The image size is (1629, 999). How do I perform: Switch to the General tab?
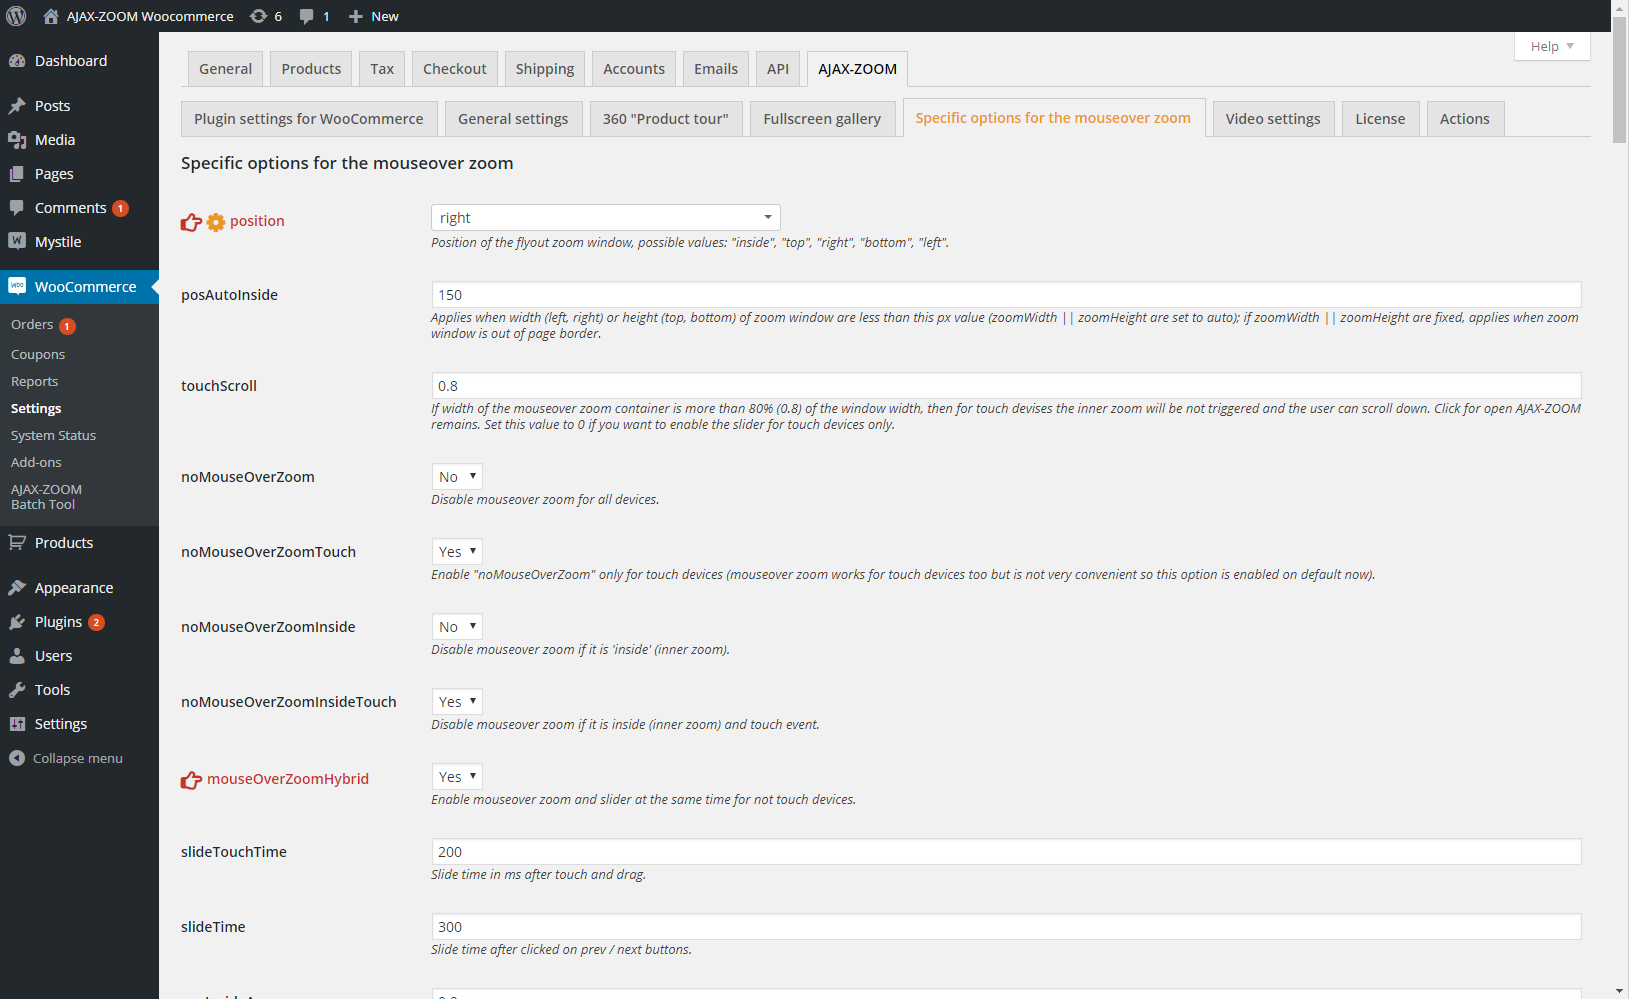(x=225, y=69)
